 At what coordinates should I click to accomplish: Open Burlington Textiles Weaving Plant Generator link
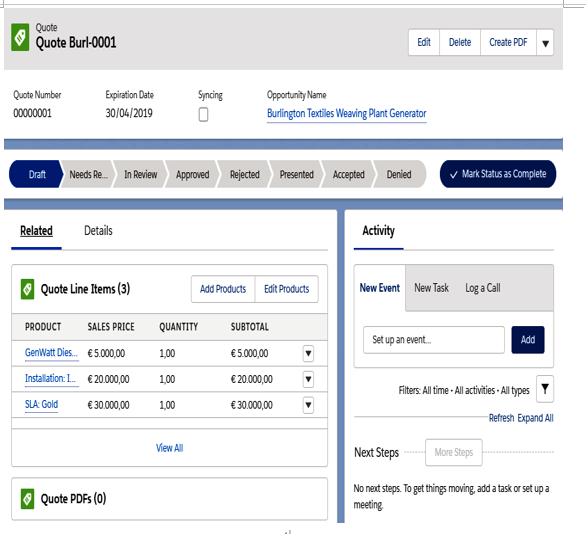point(346,113)
